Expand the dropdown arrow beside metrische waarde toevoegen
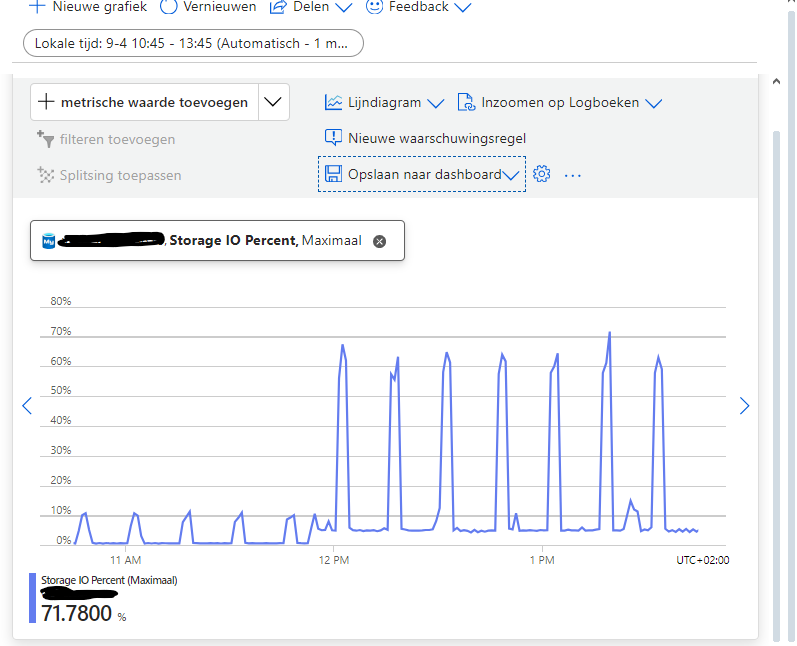The image size is (797, 646). point(273,102)
